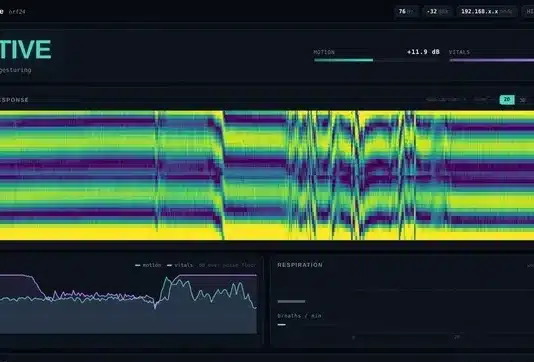Screen dimensions: 534x362
Task: Click the 76 rate chip
Action: coord(406,12)
